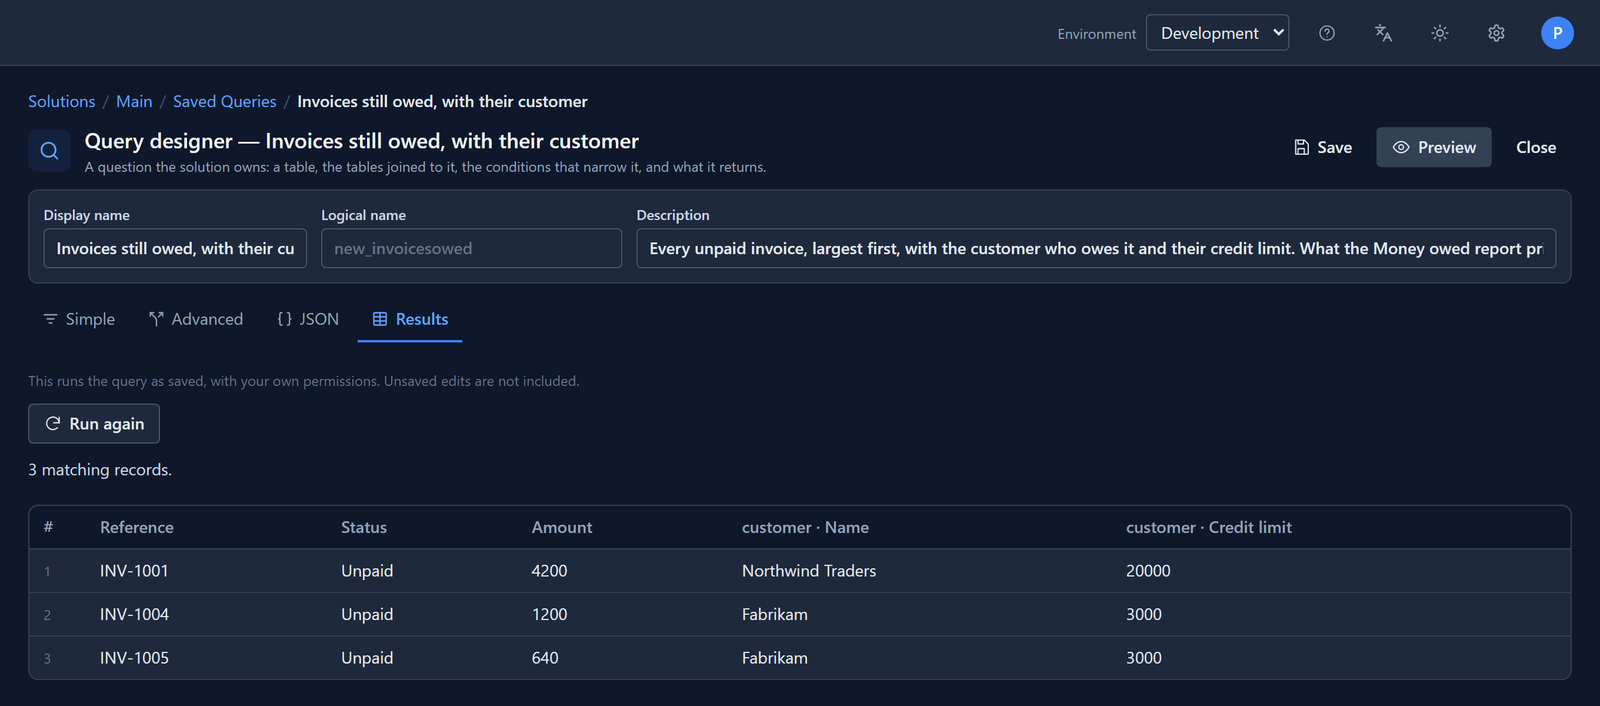
Task: Click the Northwind Traders cell
Action: [x=809, y=571]
